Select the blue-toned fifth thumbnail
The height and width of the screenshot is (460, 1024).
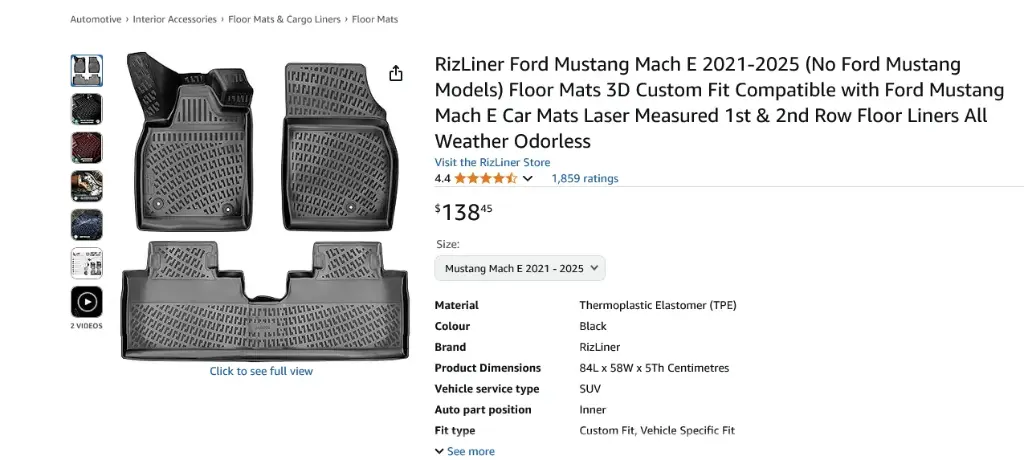[x=86, y=224]
